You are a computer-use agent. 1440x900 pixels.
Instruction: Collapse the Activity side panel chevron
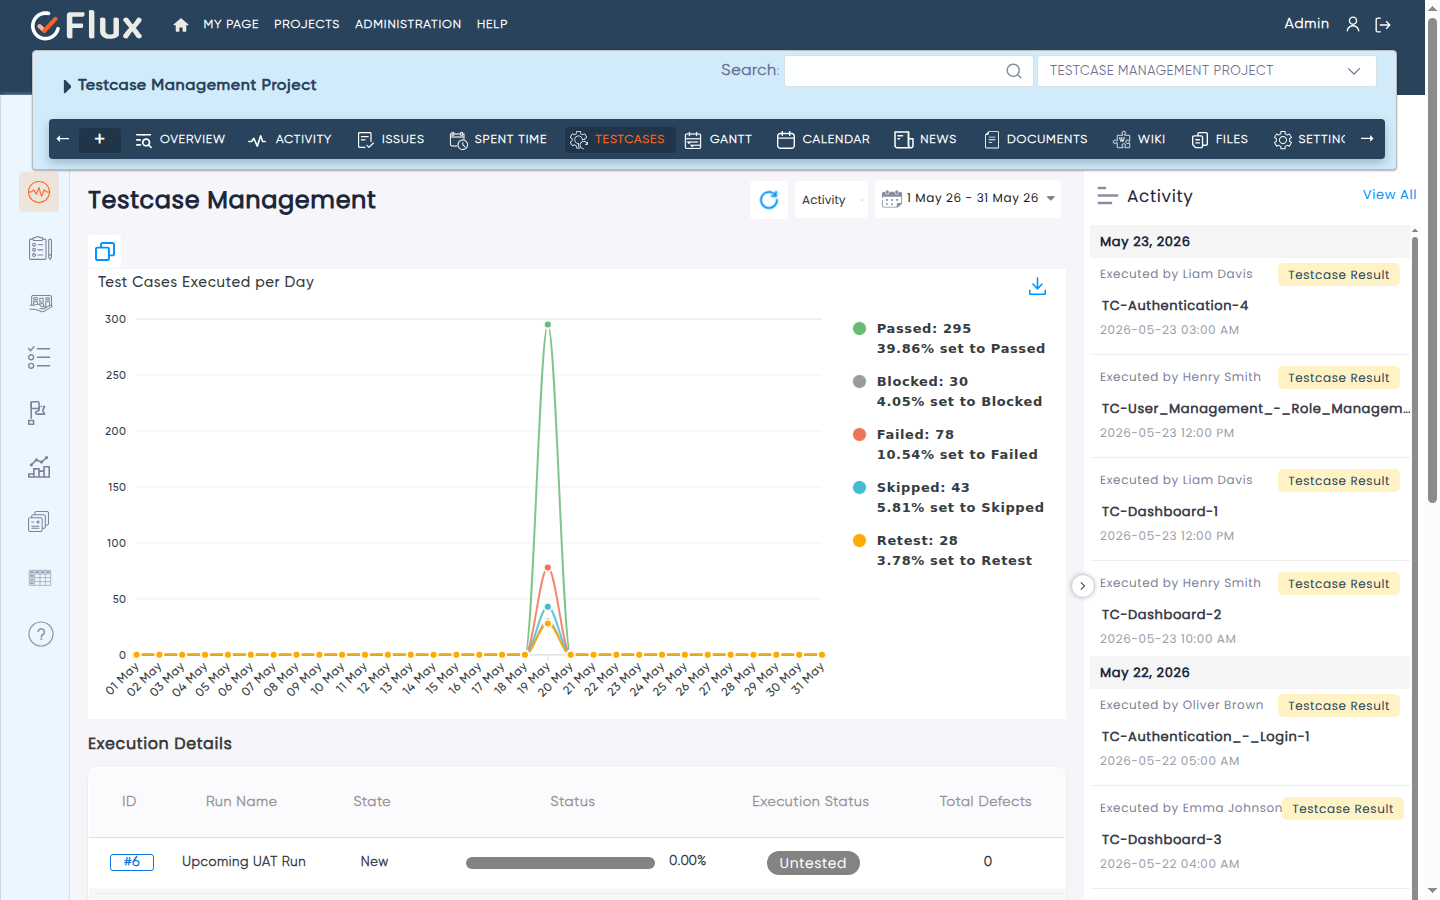1082,586
